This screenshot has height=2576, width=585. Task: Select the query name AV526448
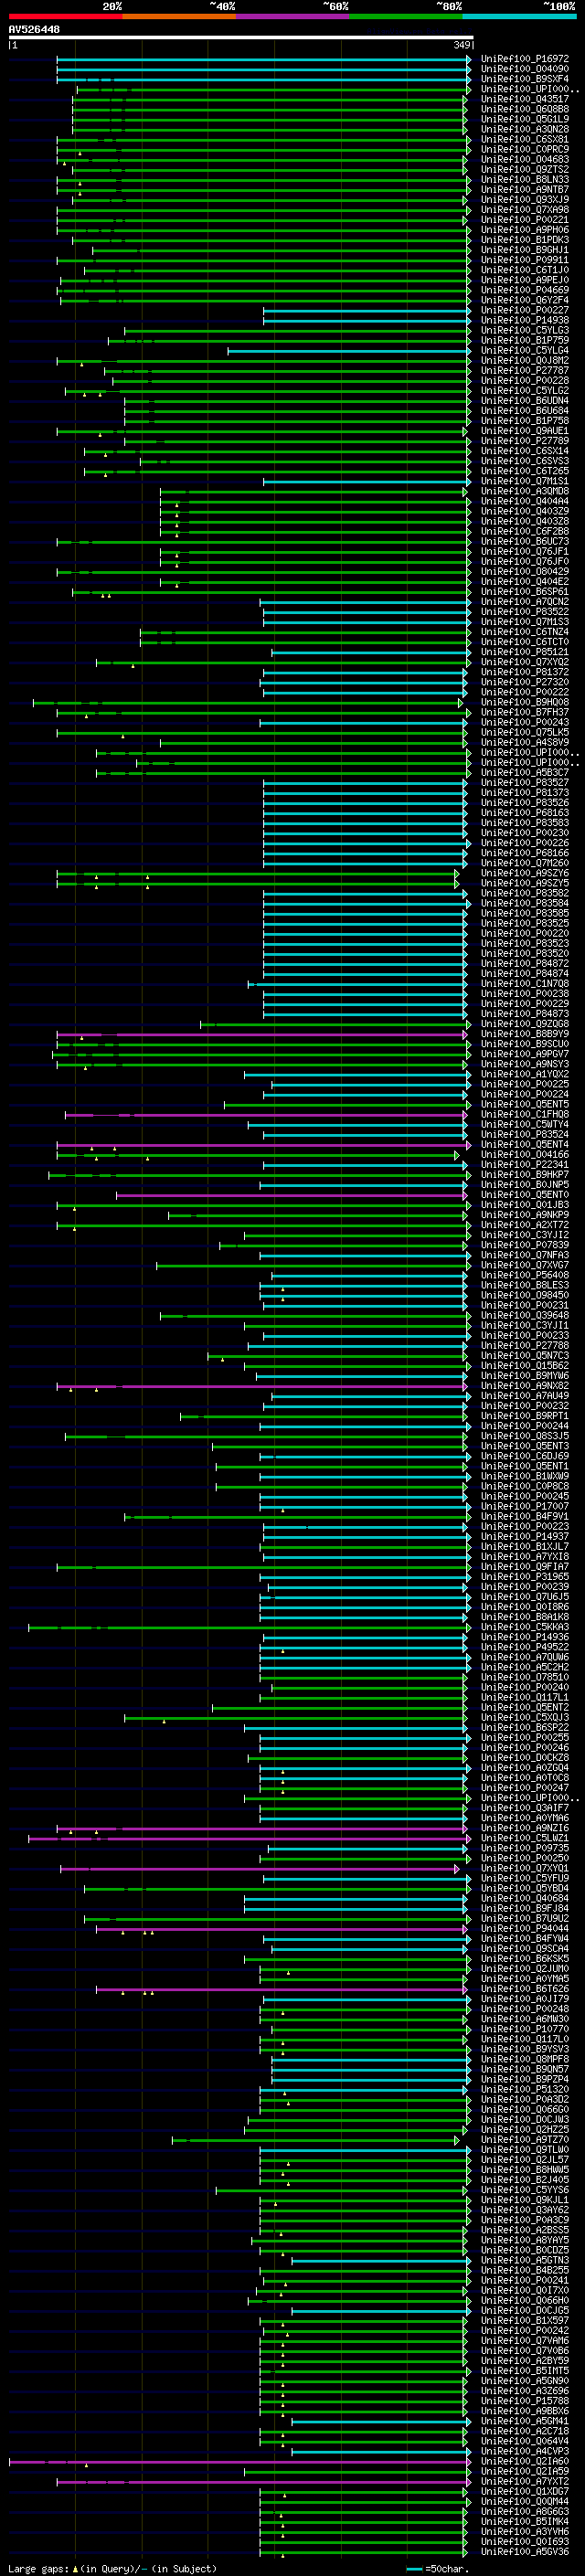coord(34,30)
